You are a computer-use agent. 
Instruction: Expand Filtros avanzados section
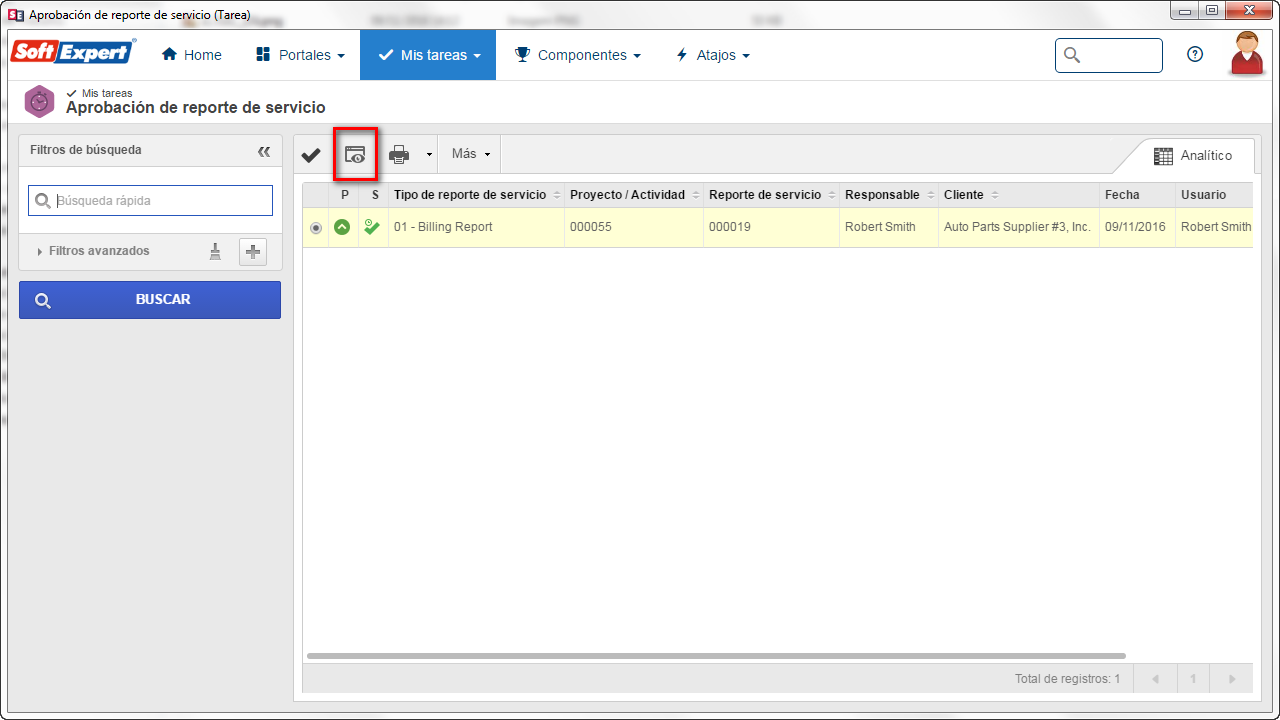(93, 251)
